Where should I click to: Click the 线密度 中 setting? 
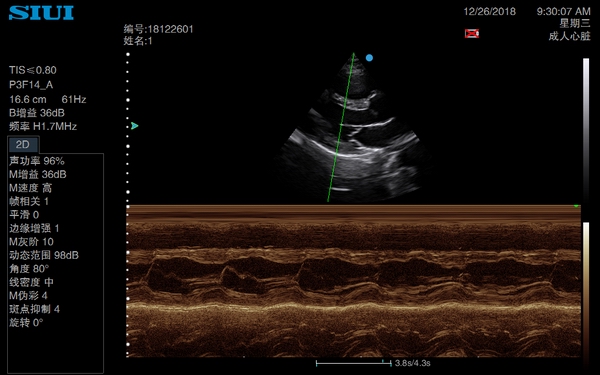click(31, 282)
